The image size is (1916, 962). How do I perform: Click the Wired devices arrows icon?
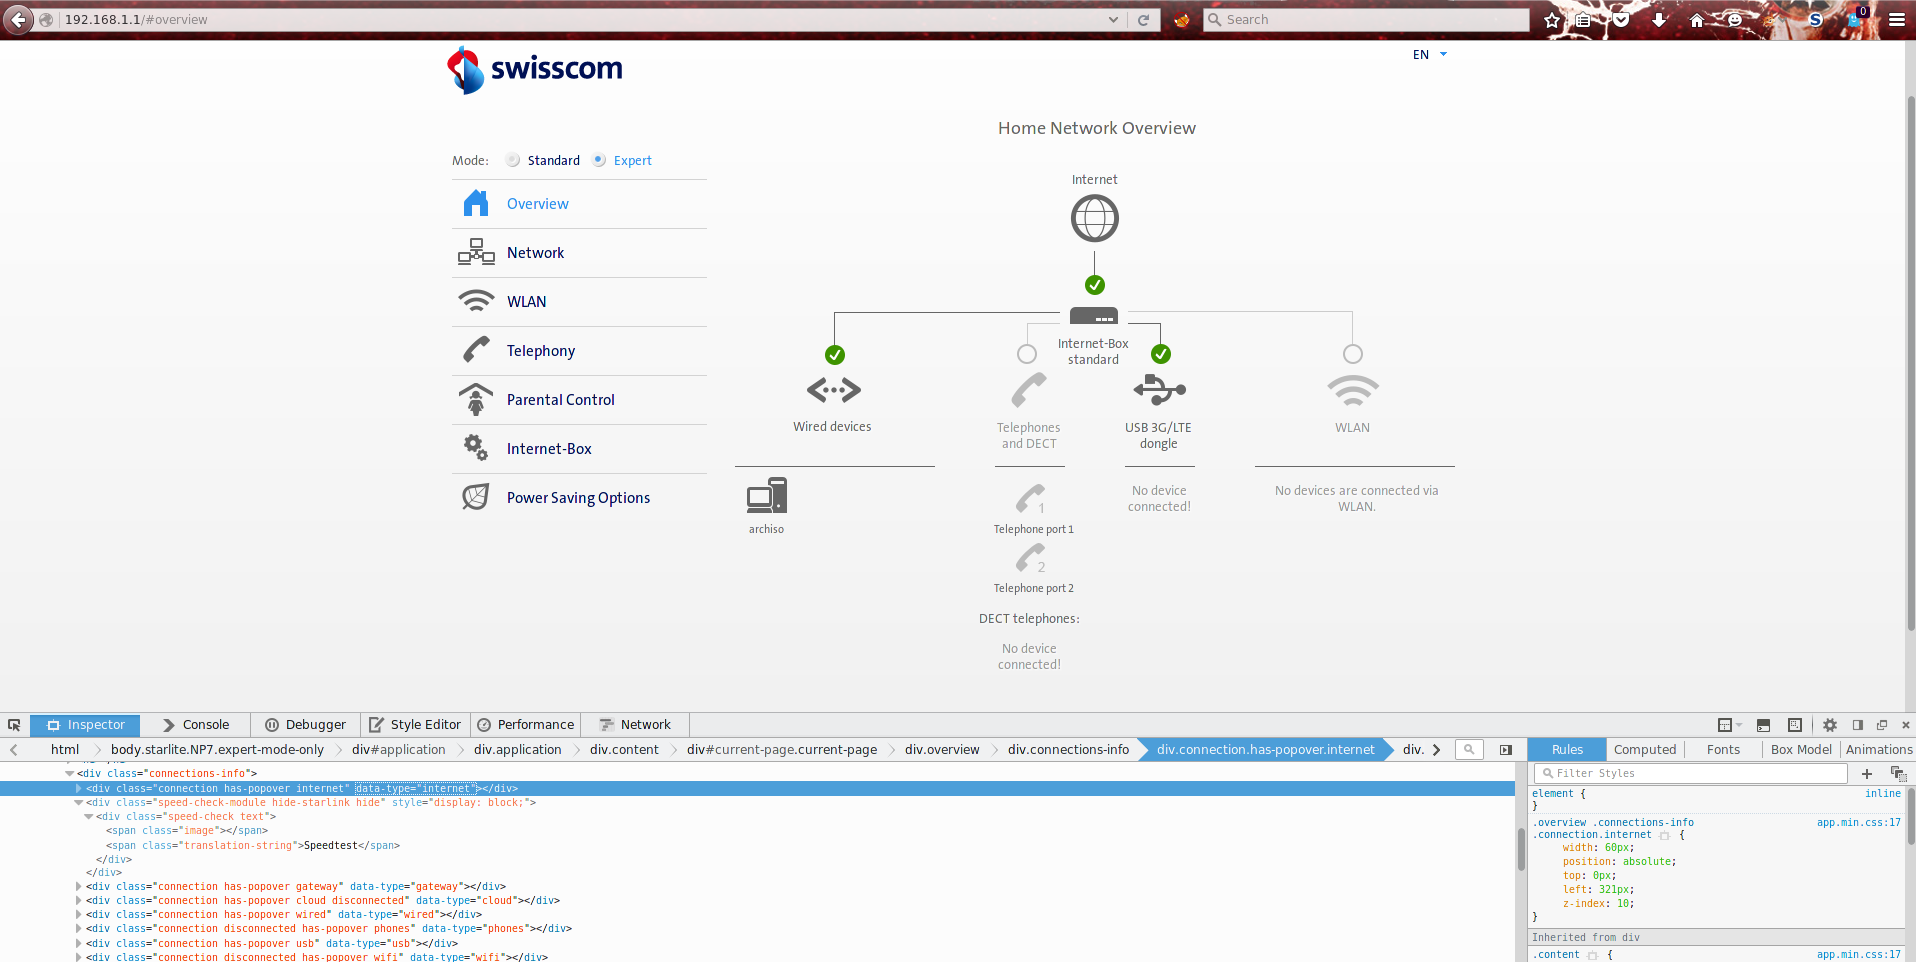(x=833, y=390)
